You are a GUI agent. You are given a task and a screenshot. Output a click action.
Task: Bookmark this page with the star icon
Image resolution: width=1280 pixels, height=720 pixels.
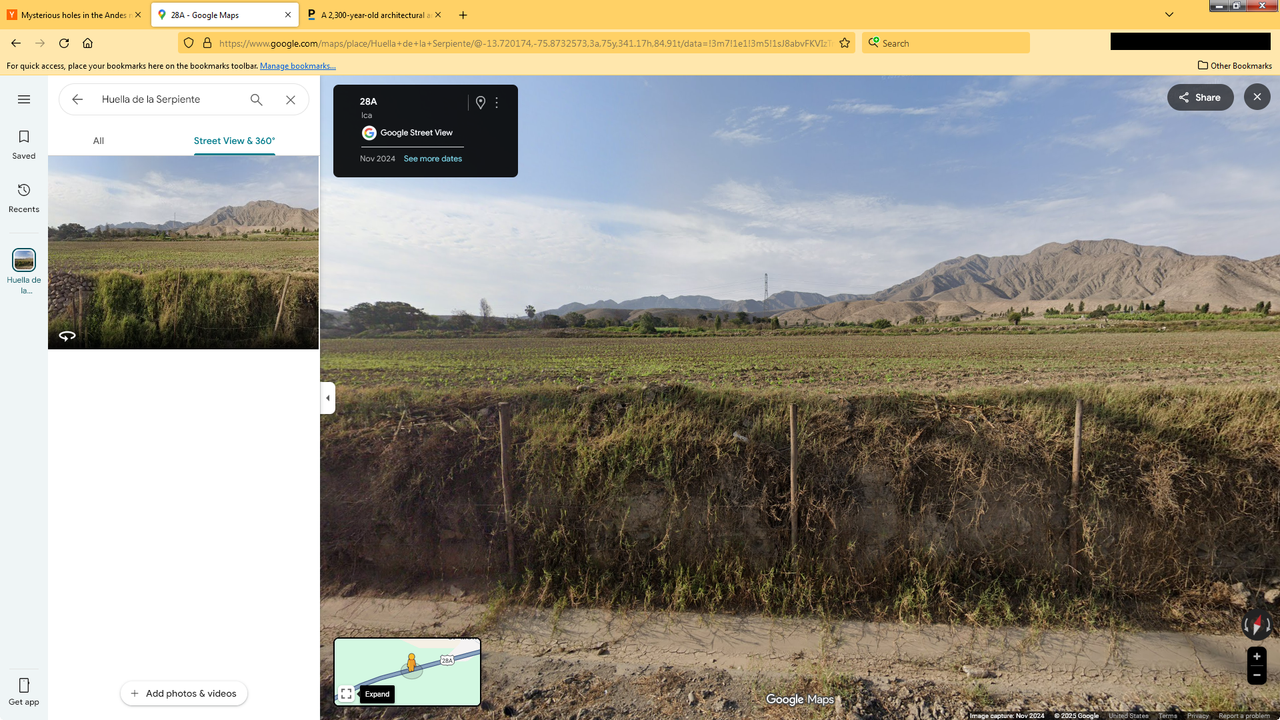(844, 44)
